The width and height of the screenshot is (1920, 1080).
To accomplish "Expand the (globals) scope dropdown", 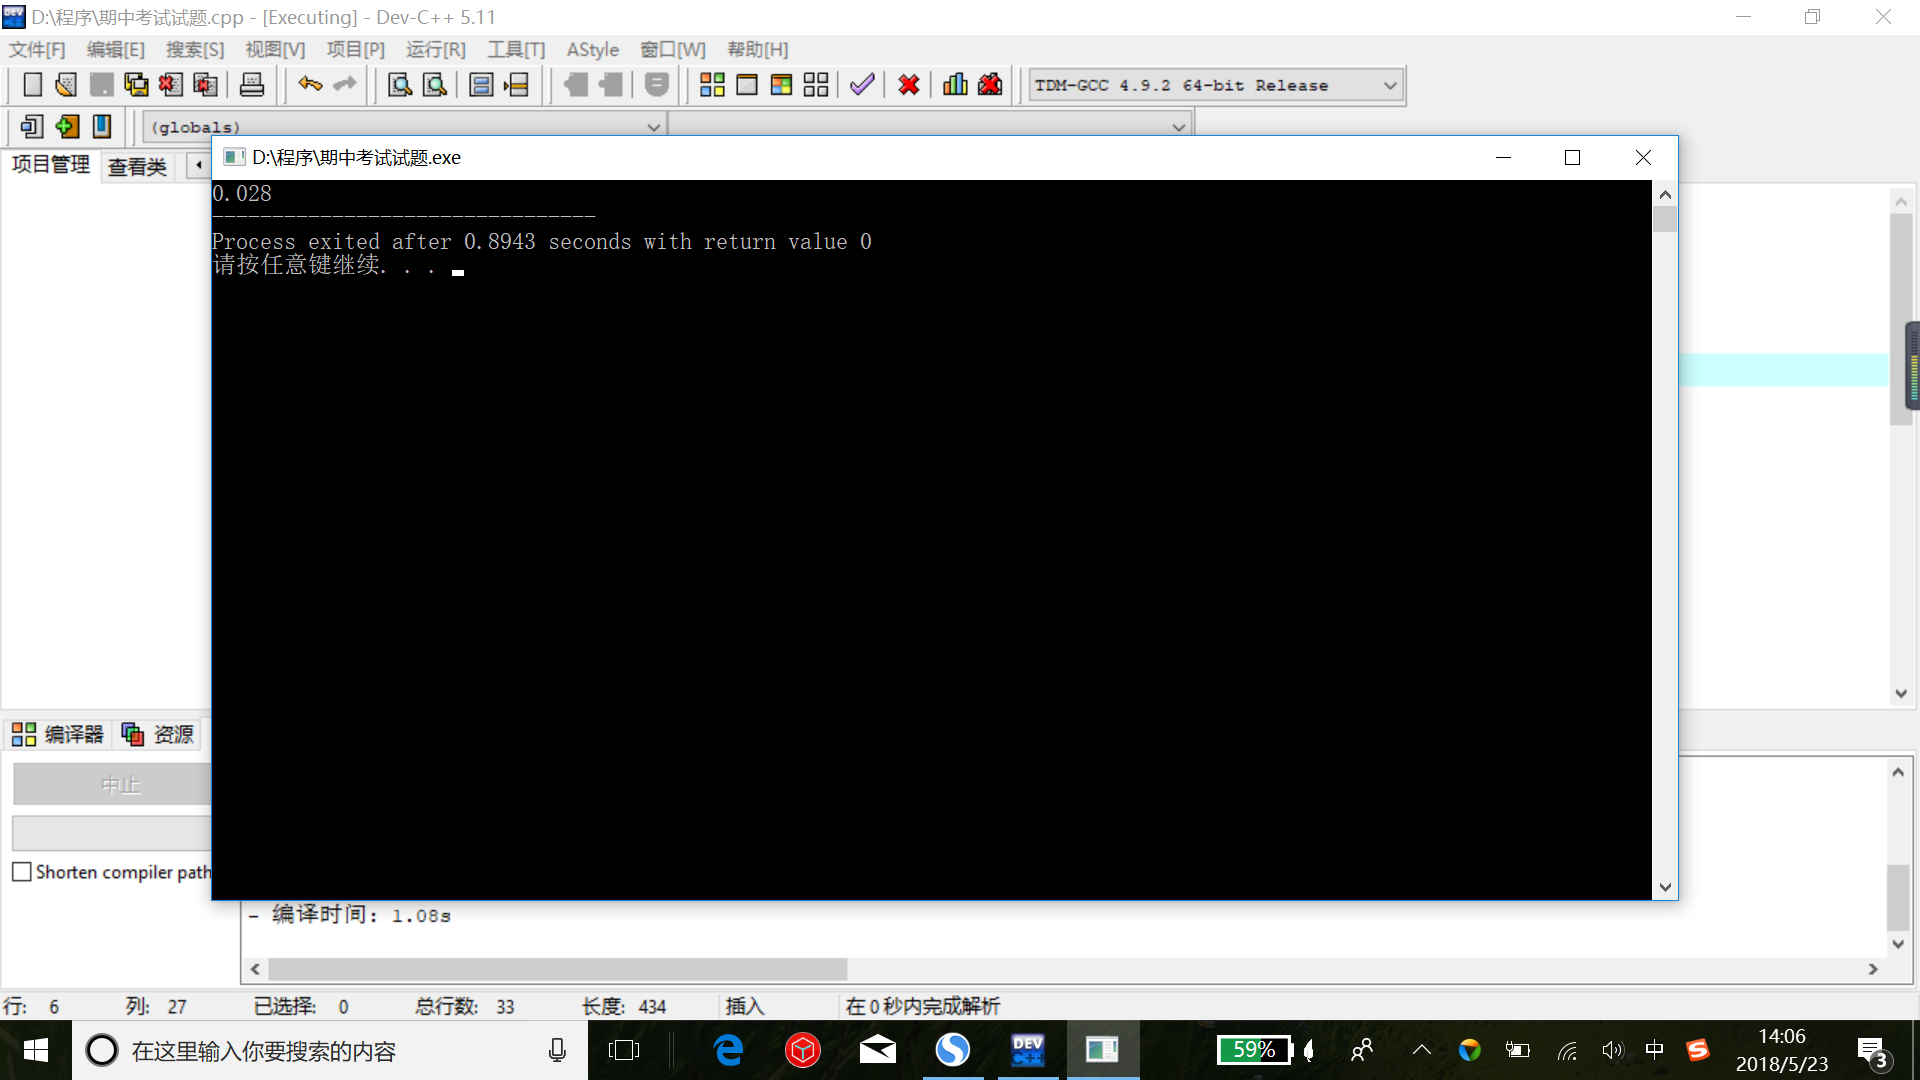I will pos(652,127).
